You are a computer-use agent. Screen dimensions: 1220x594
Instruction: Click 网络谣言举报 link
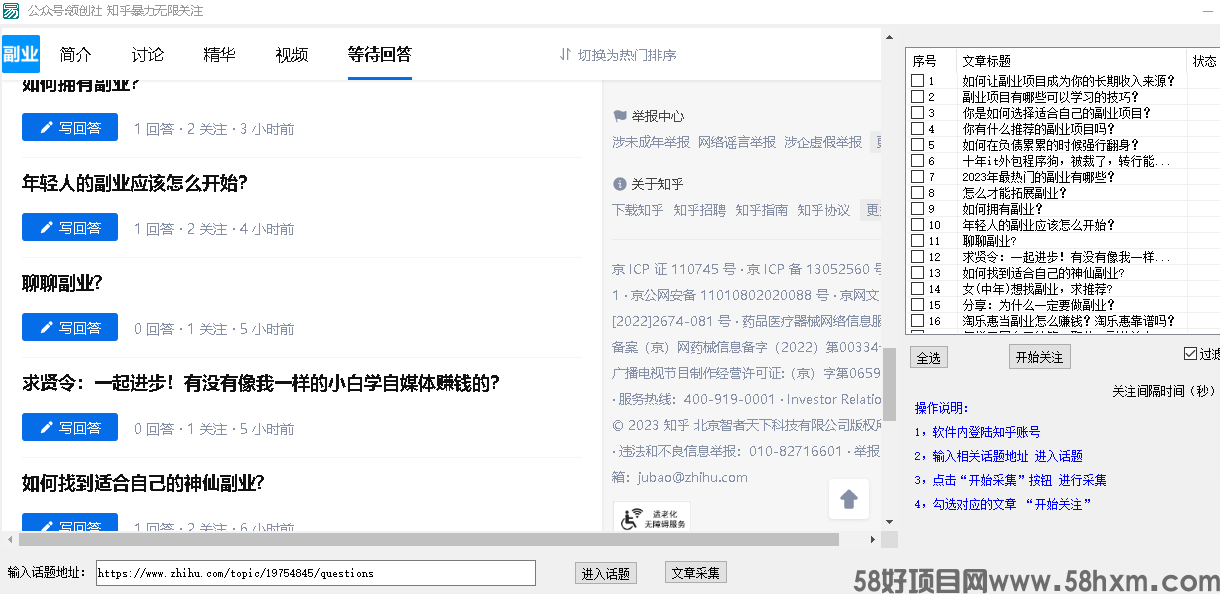737,142
